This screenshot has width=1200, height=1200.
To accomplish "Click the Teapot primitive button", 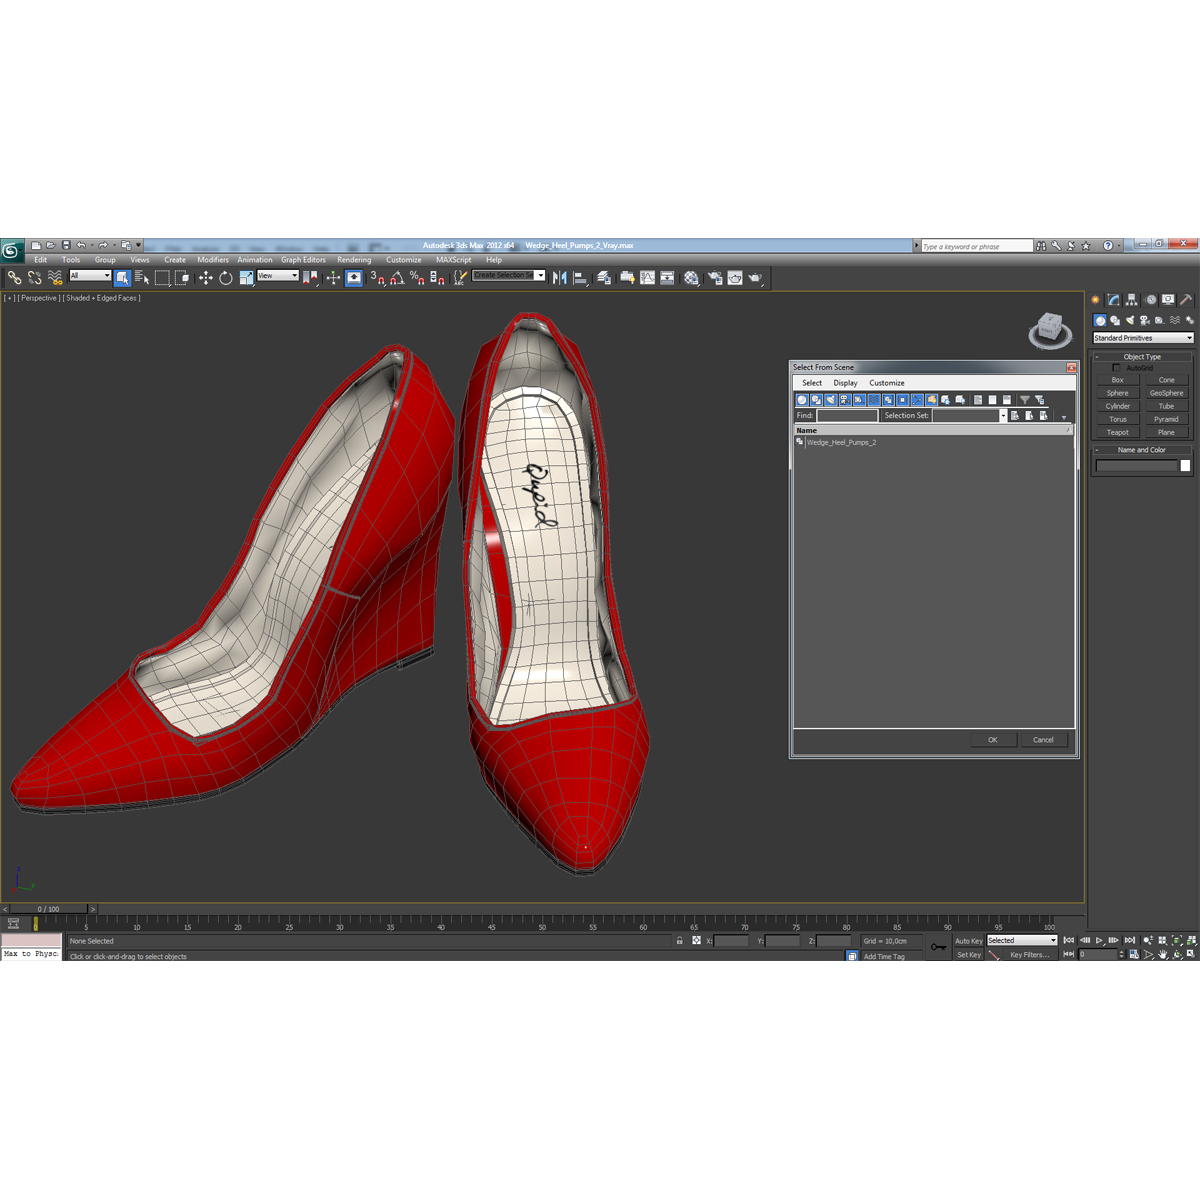I will point(1117,433).
